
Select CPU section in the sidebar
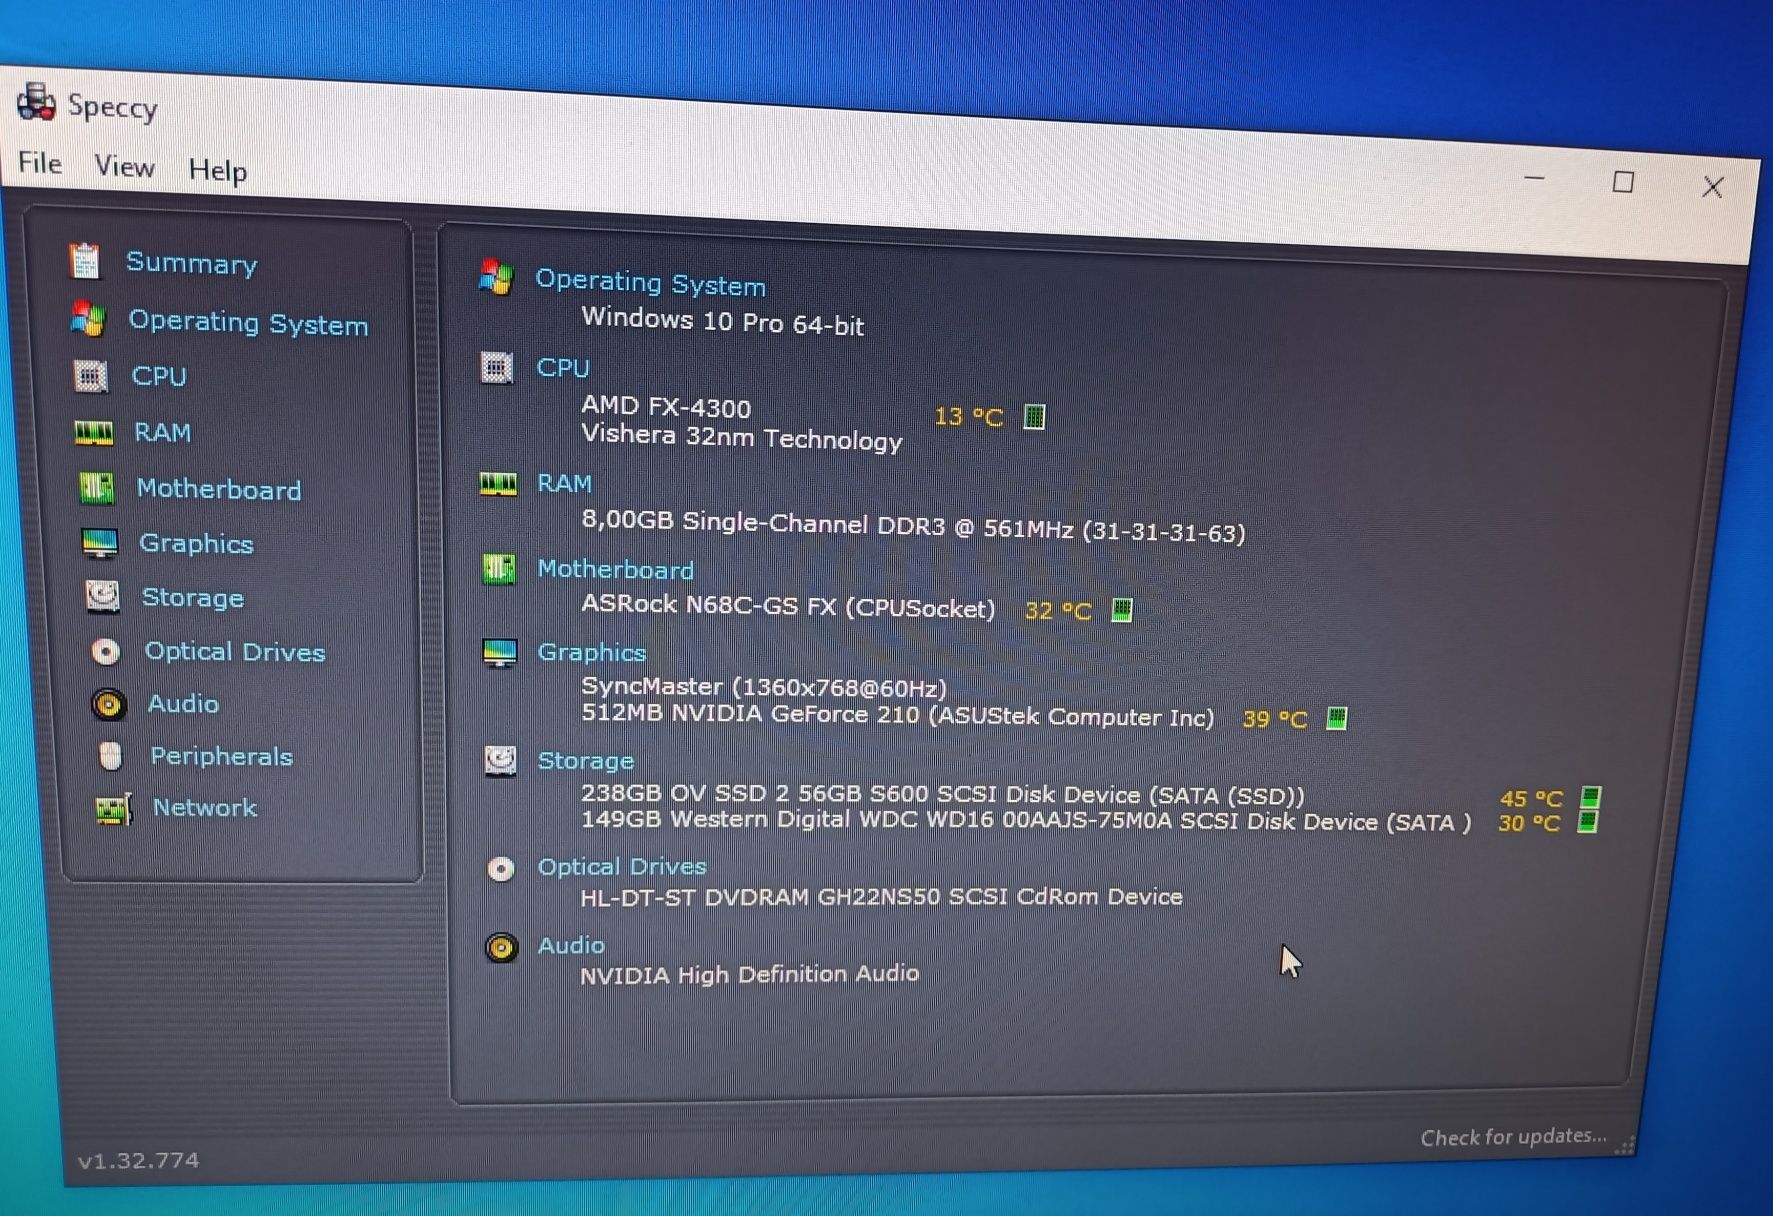click(x=159, y=376)
